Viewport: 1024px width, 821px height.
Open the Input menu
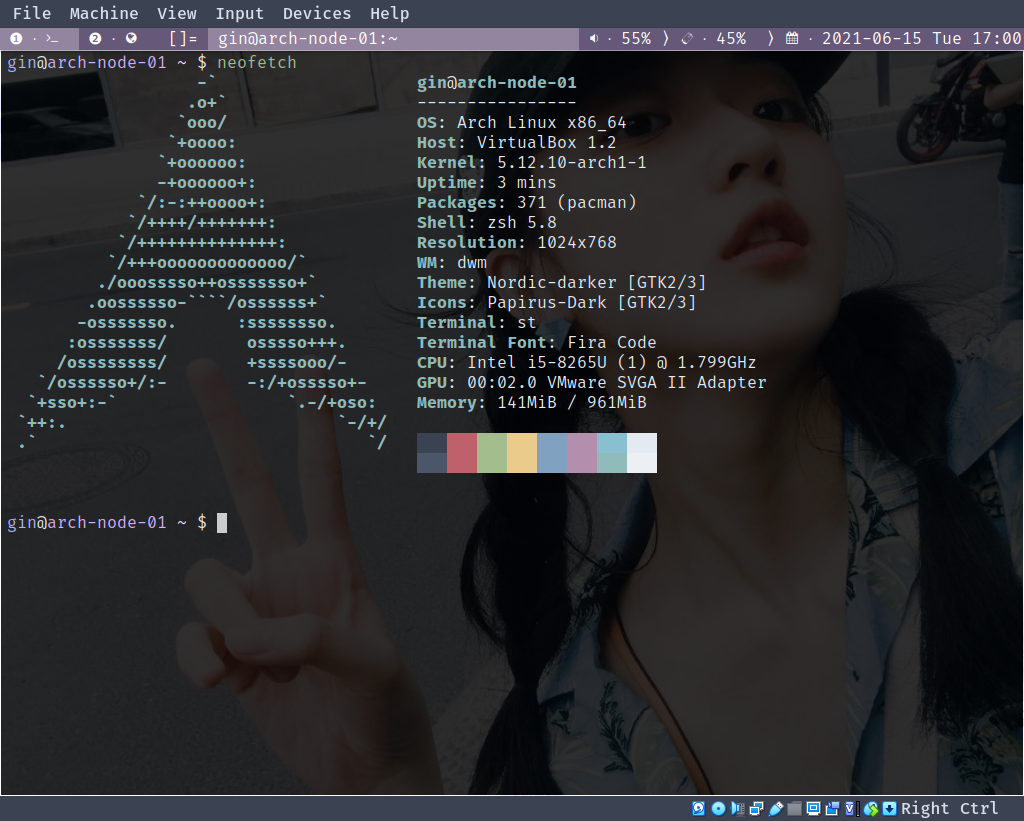pos(239,13)
